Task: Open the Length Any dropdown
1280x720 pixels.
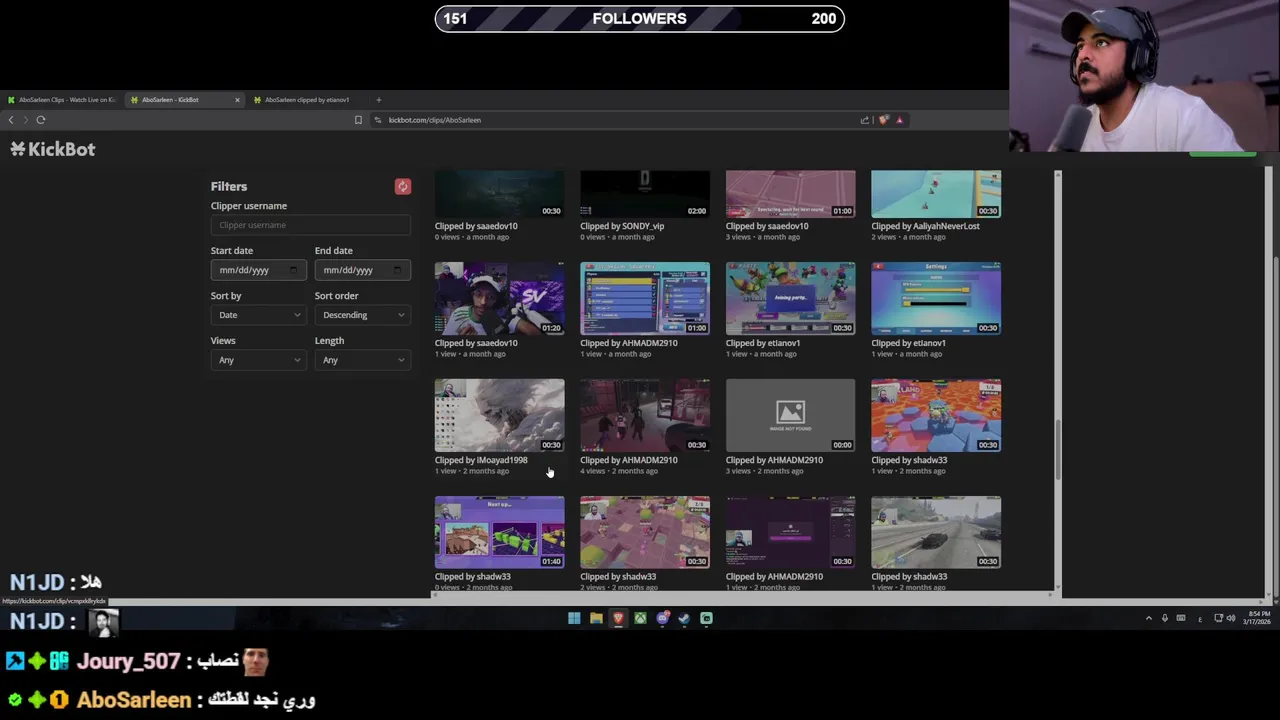Action: (362, 360)
